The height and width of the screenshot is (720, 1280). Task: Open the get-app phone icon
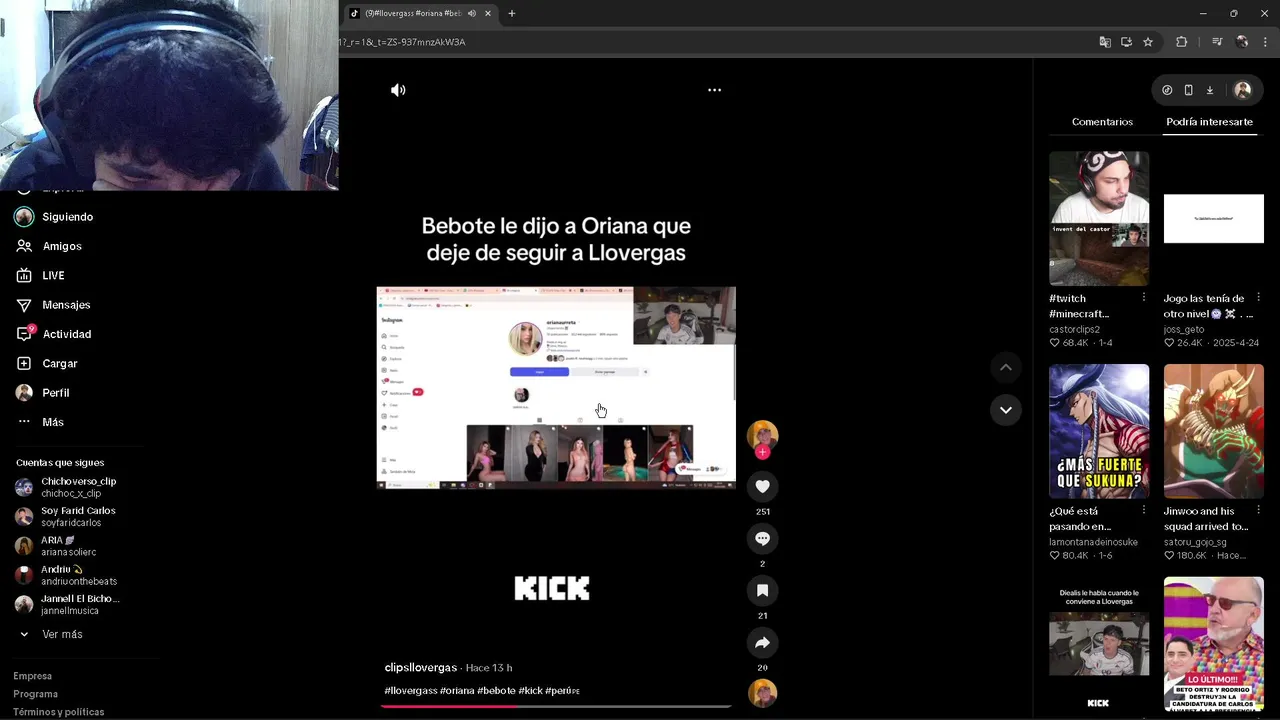pos(1188,90)
